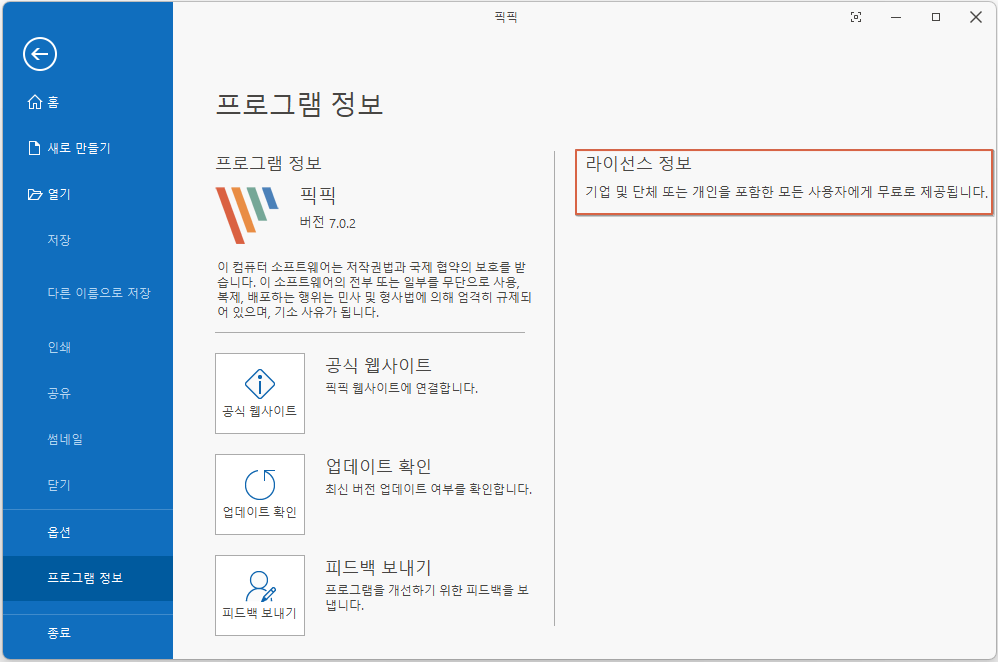Click the large 프로그램 정보 page title

pos(299,104)
